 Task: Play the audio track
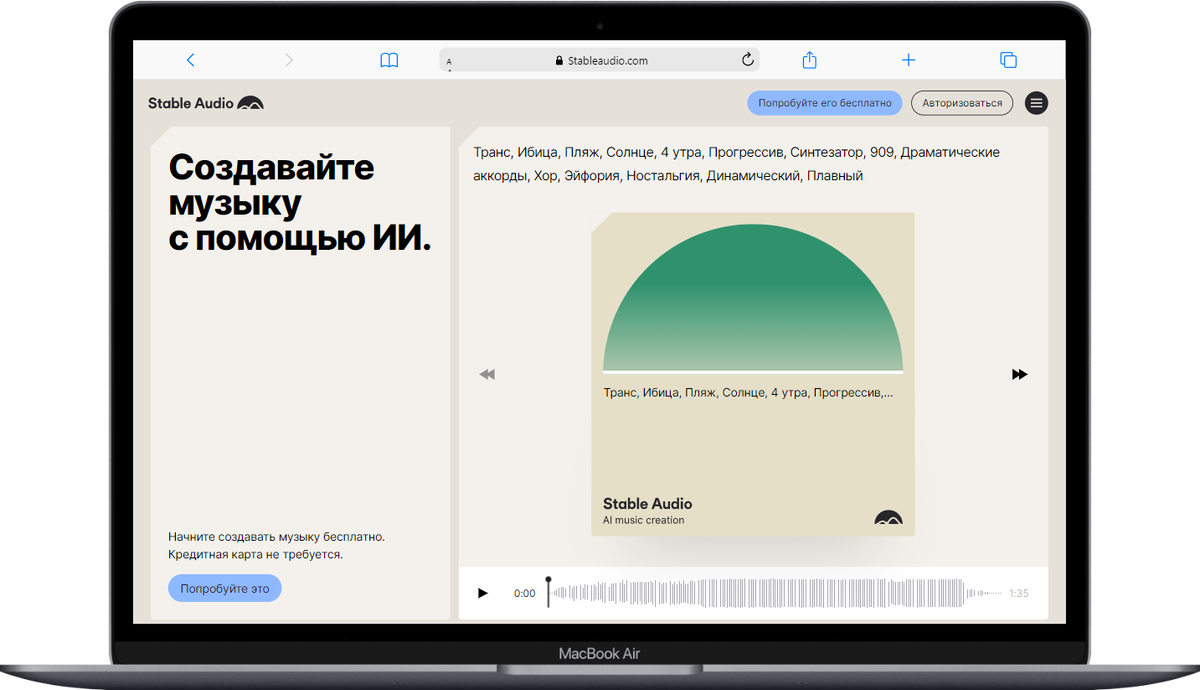[x=483, y=593]
